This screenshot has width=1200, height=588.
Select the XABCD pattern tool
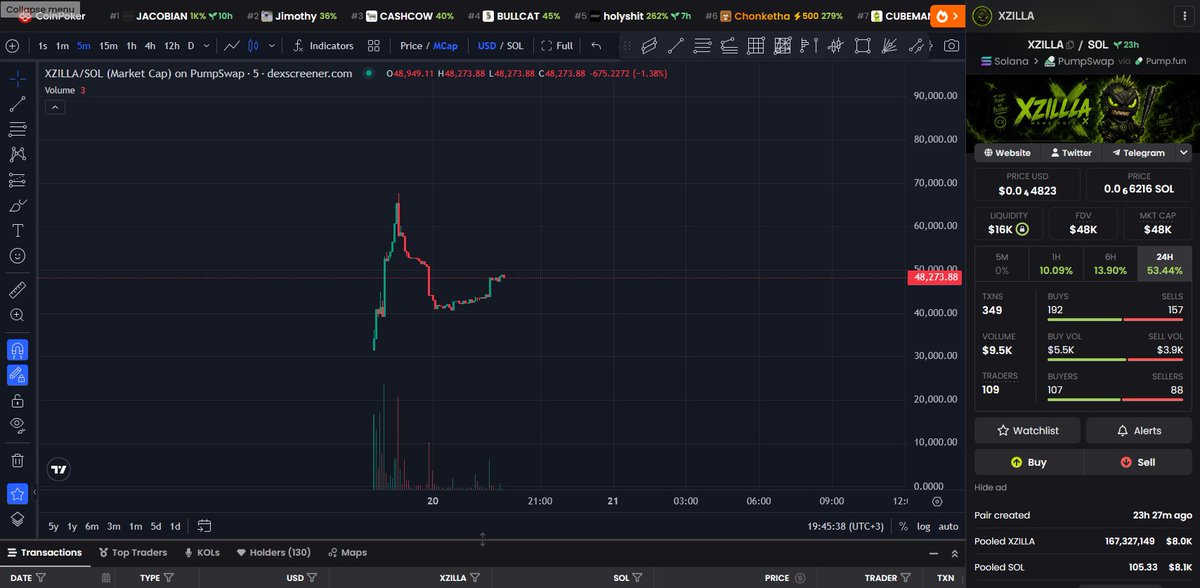pos(17,155)
